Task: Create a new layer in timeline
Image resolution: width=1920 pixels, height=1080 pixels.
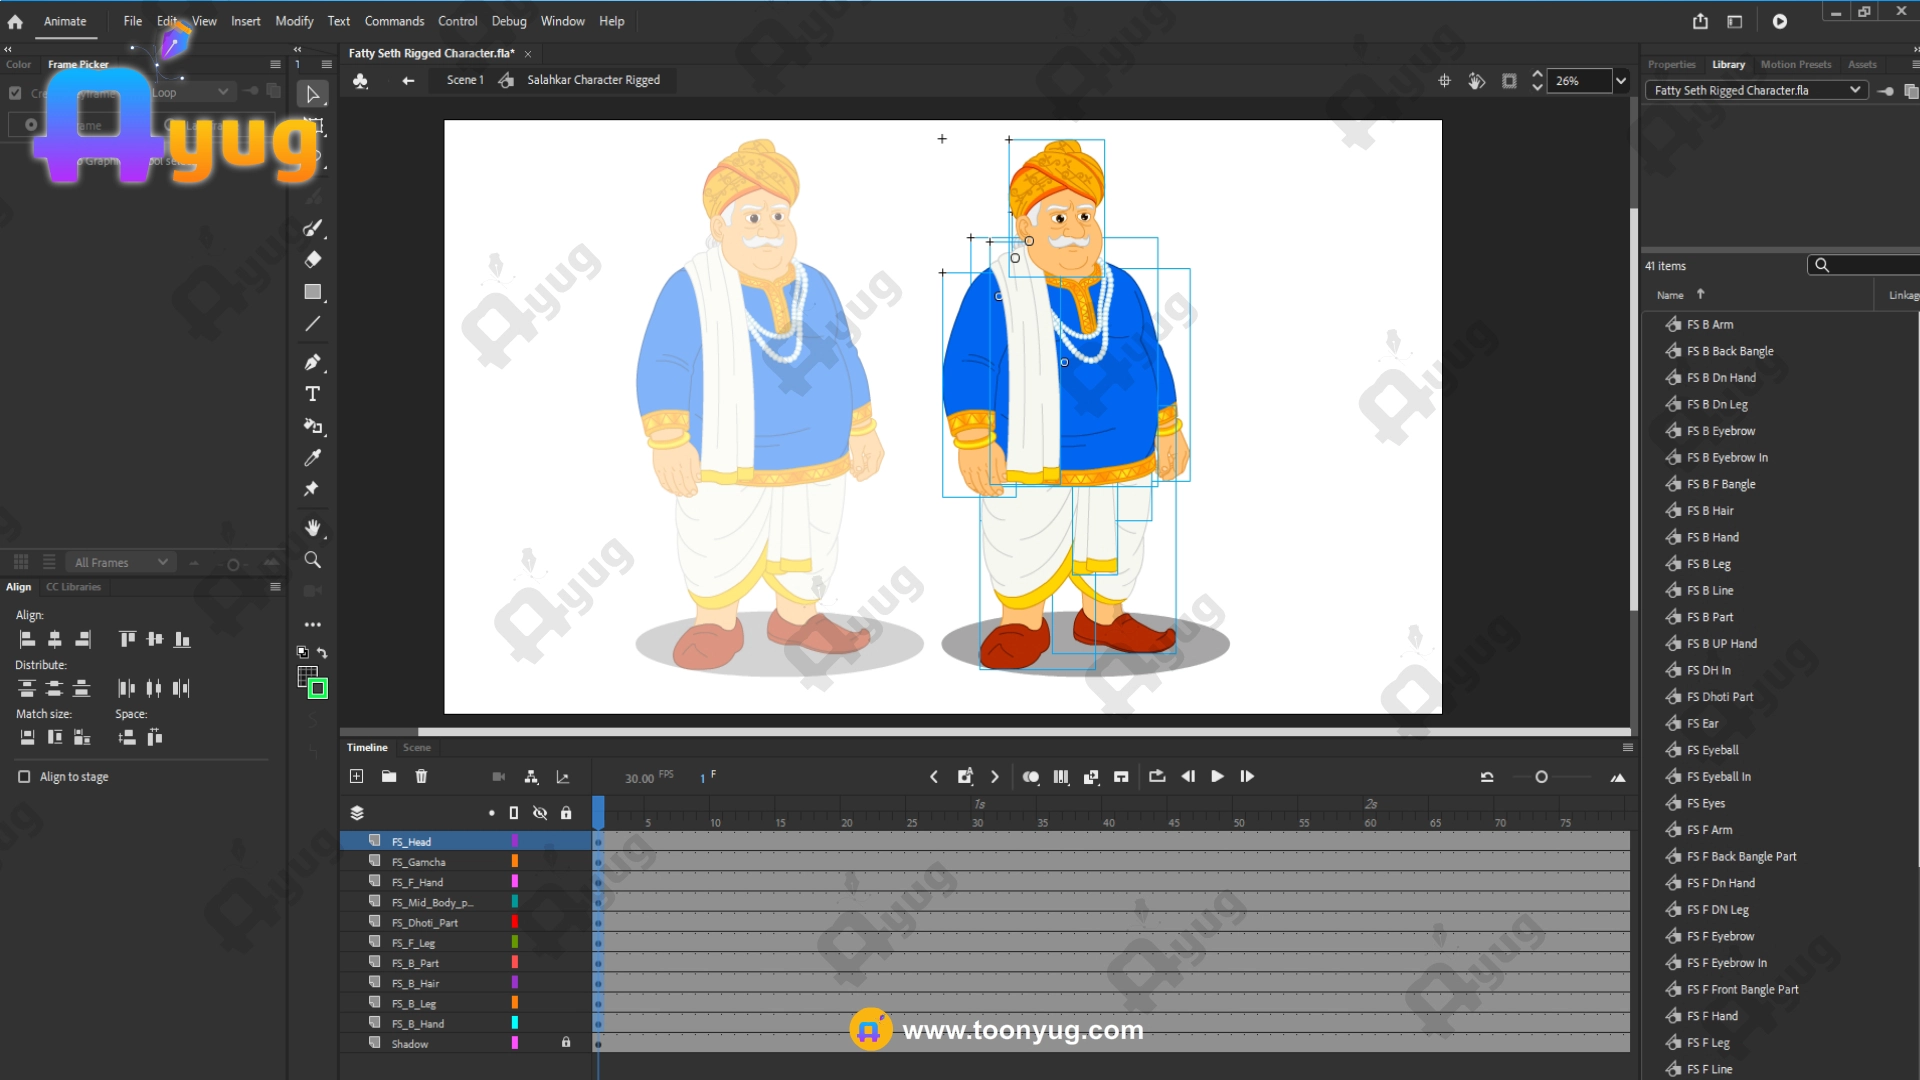Action: (x=356, y=777)
